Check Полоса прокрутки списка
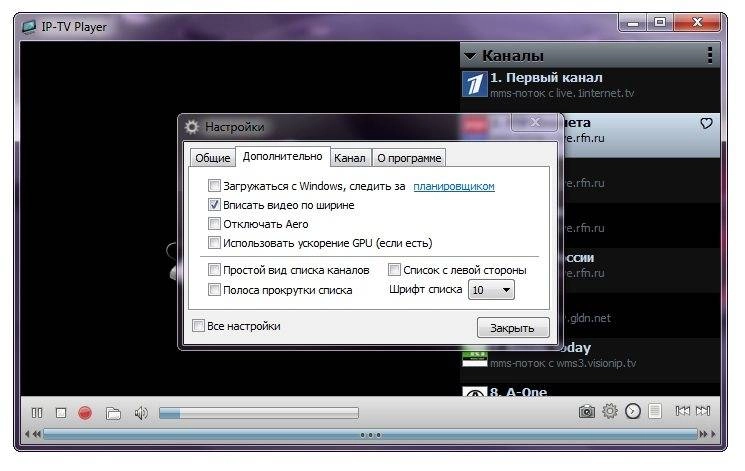Viewport: 745px width, 471px height. point(214,289)
